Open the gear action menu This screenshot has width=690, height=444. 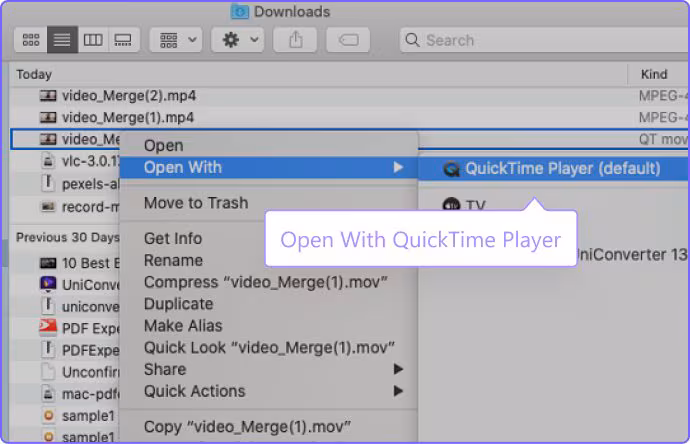238,40
